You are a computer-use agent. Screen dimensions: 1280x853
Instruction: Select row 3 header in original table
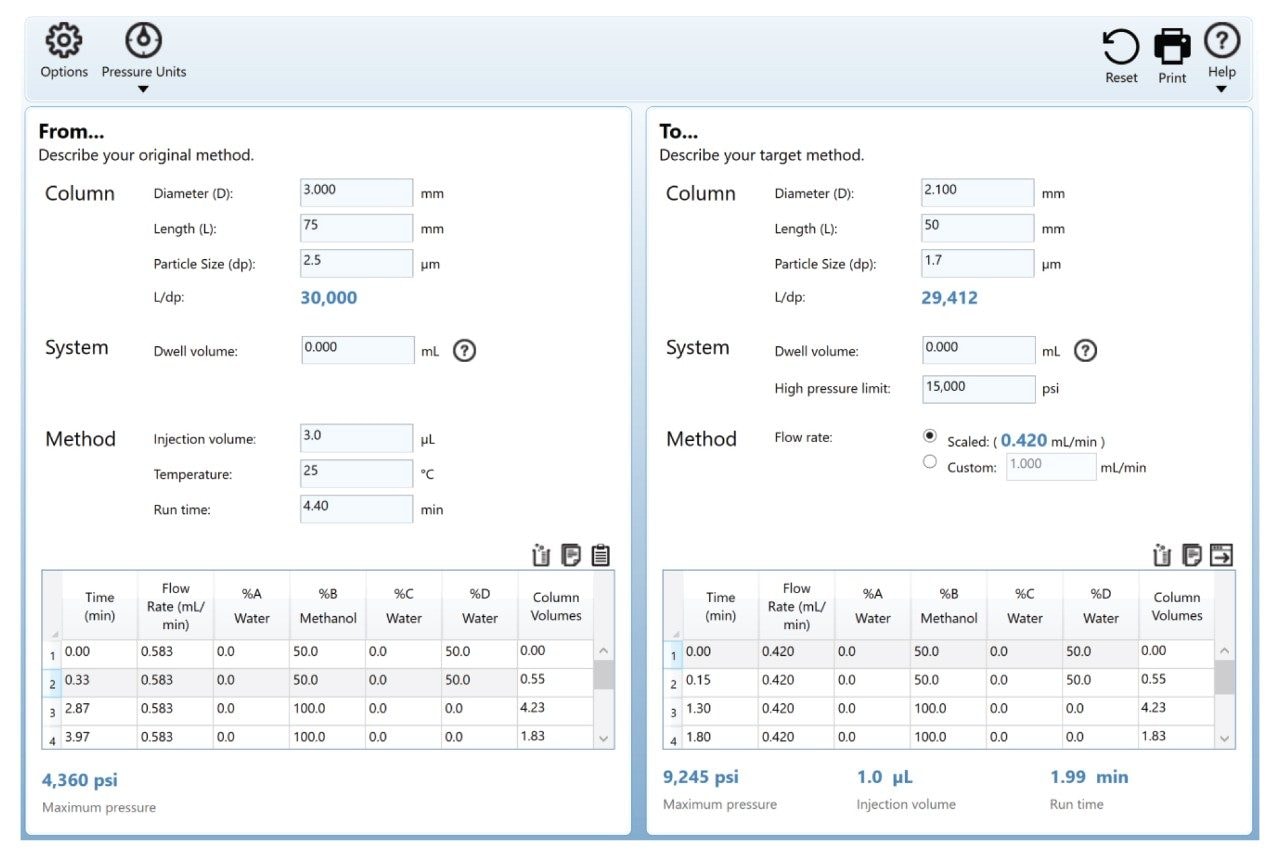(52, 711)
